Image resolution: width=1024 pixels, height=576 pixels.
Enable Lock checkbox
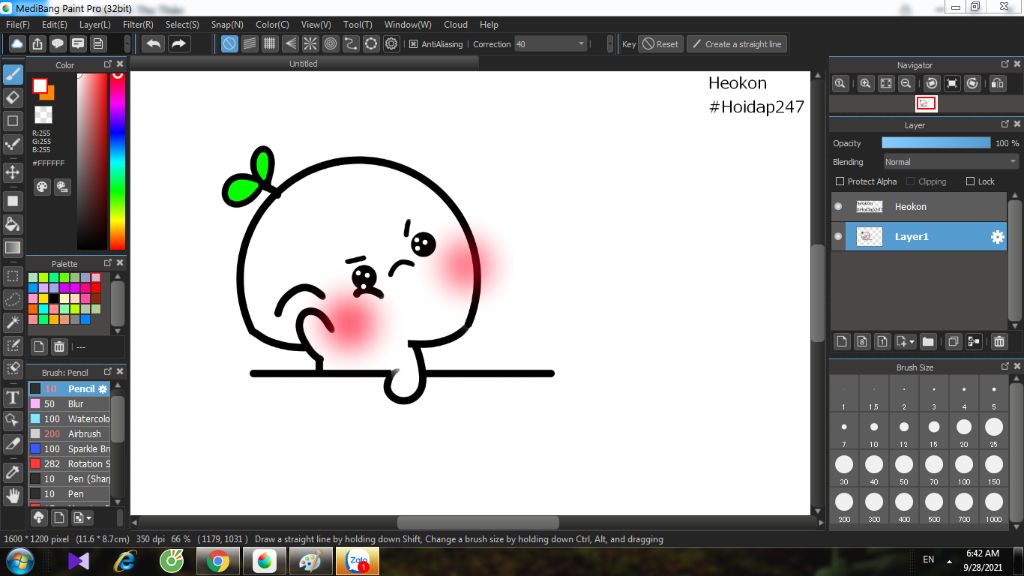[970, 182]
